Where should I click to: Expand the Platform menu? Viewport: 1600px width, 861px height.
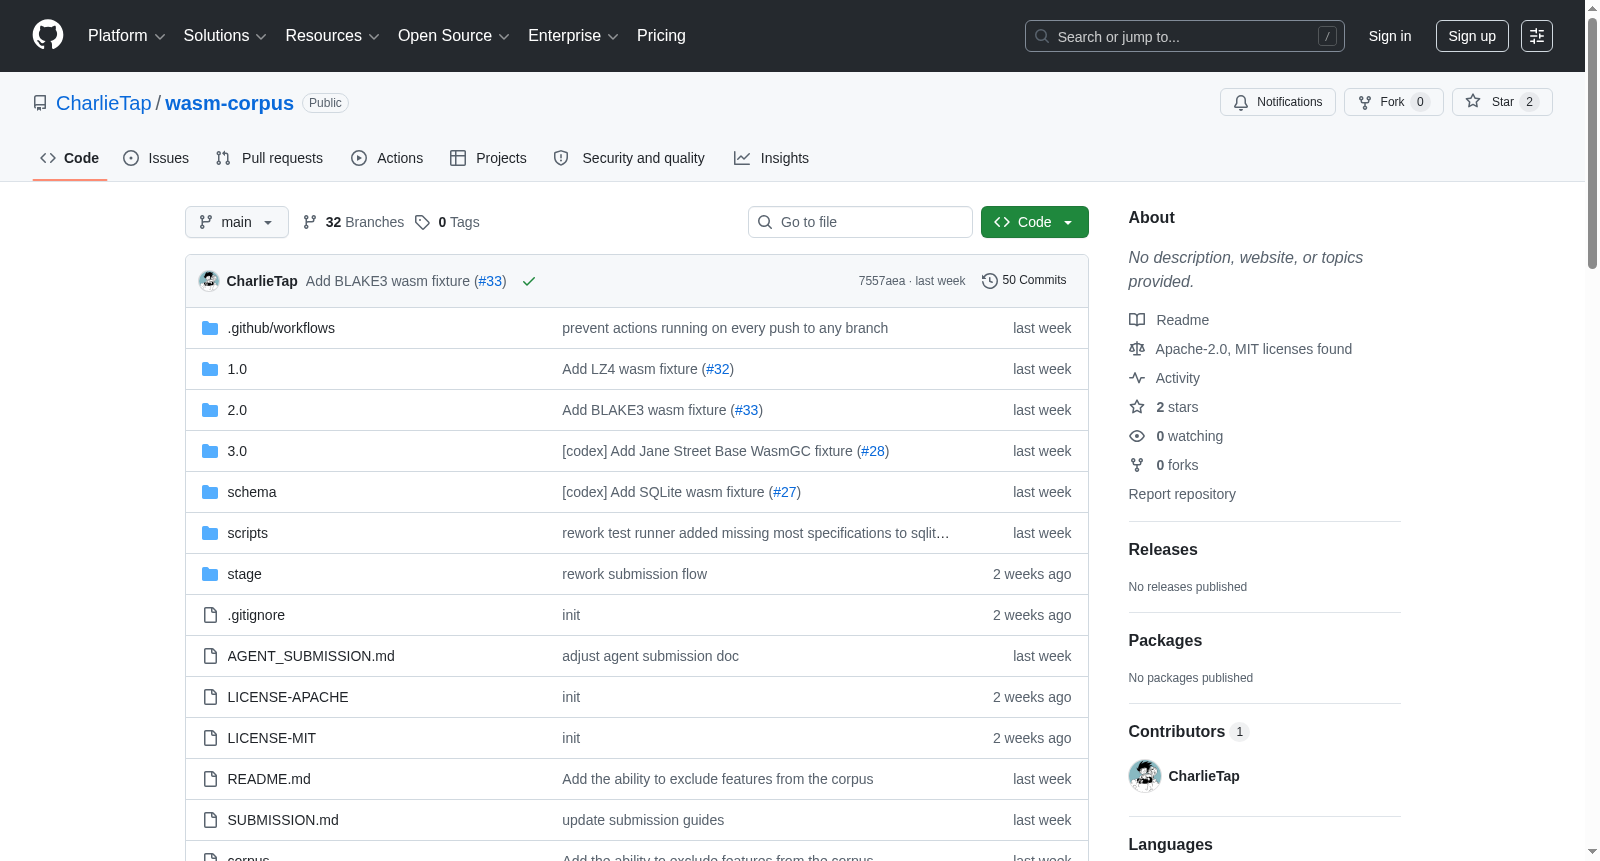coord(126,36)
